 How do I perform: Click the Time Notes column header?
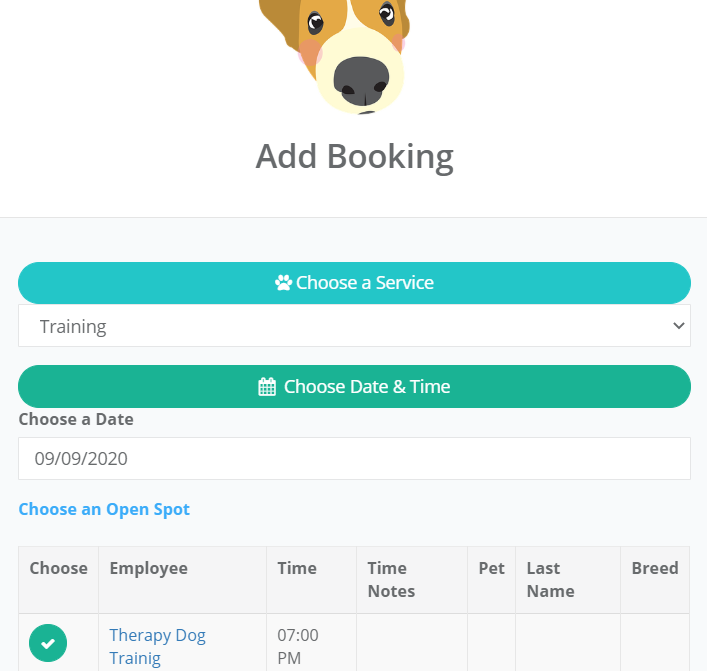point(391,579)
